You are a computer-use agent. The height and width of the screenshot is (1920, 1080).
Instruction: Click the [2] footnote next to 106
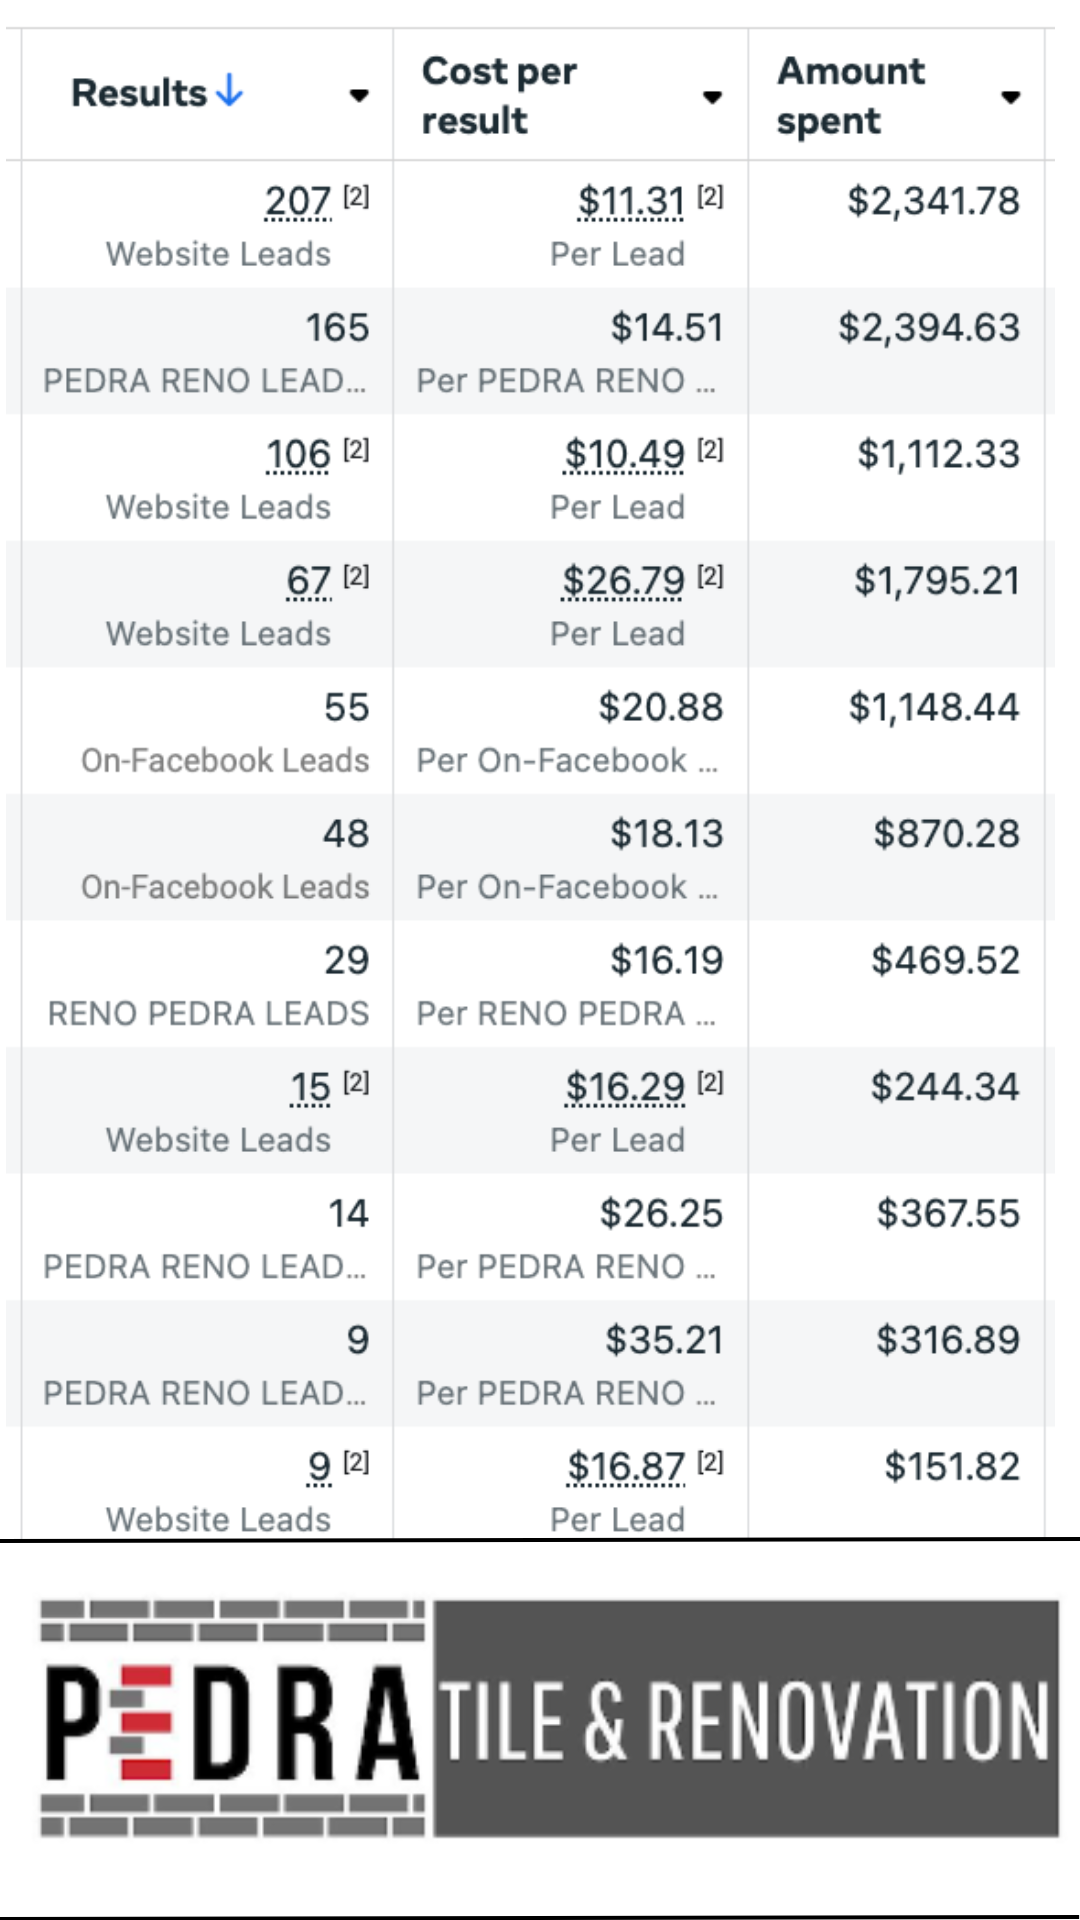tap(356, 449)
